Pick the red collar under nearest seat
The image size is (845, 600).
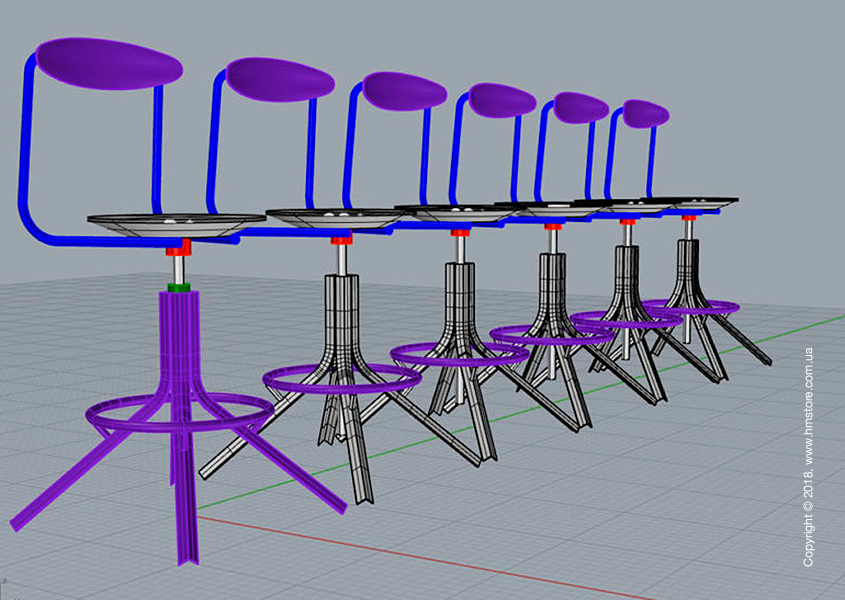click(178, 247)
